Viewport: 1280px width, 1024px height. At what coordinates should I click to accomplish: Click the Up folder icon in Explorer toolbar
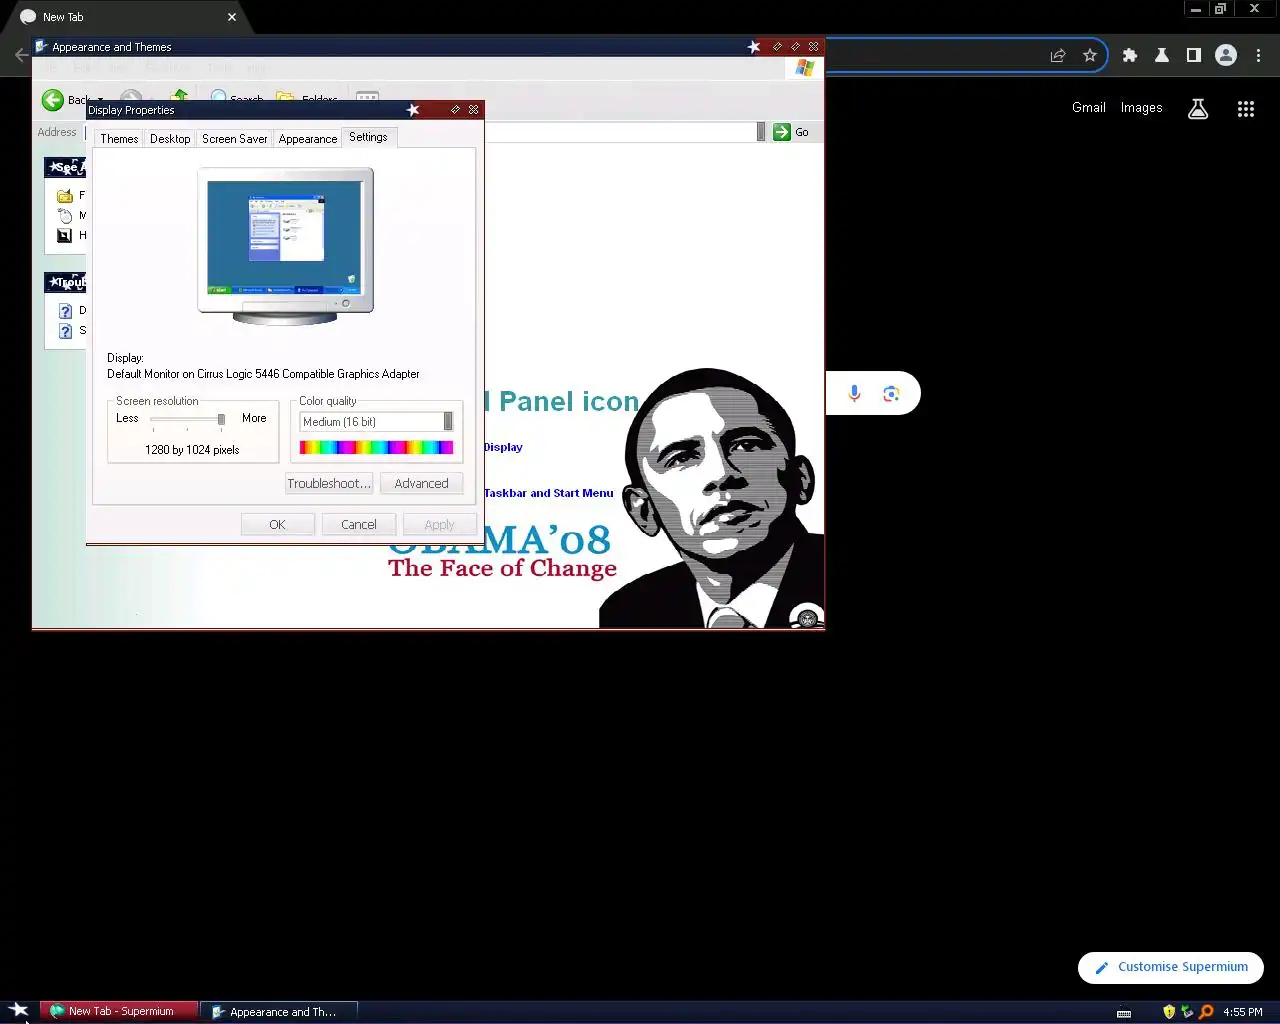coord(179,97)
